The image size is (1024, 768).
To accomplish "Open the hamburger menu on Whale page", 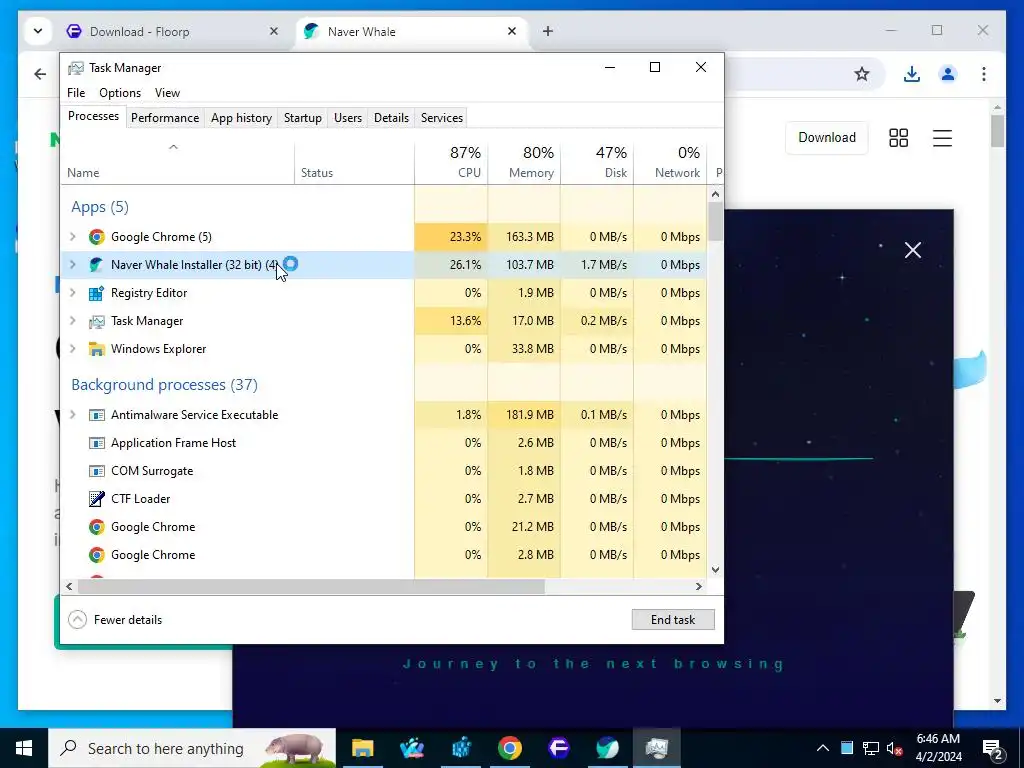I will click(942, 138).
